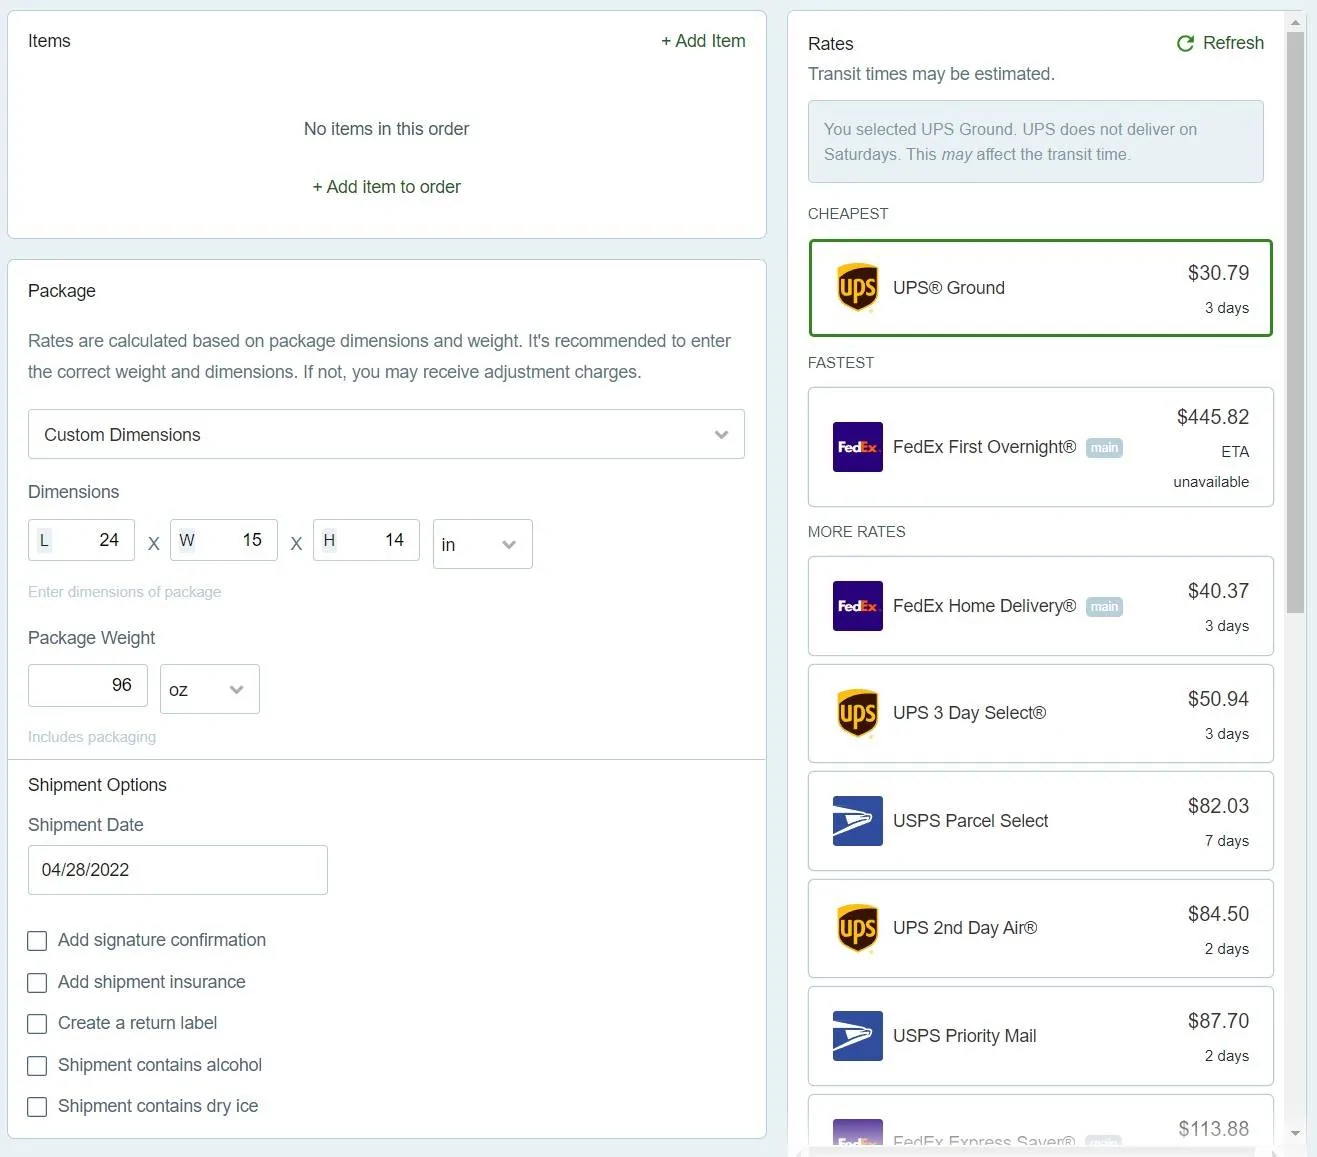This screenshot has width=1317, height=1157.
Task: Click the package length field
Action: pos(81,540)
